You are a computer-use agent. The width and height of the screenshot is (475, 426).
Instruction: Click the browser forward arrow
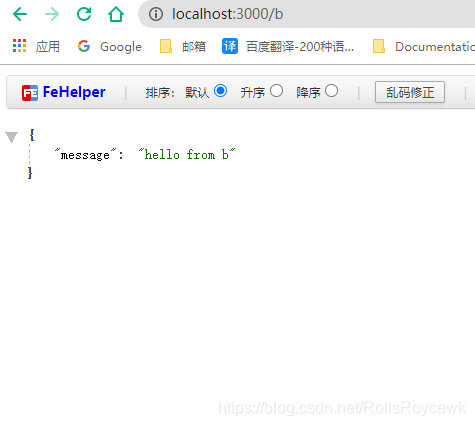point(52,14)
